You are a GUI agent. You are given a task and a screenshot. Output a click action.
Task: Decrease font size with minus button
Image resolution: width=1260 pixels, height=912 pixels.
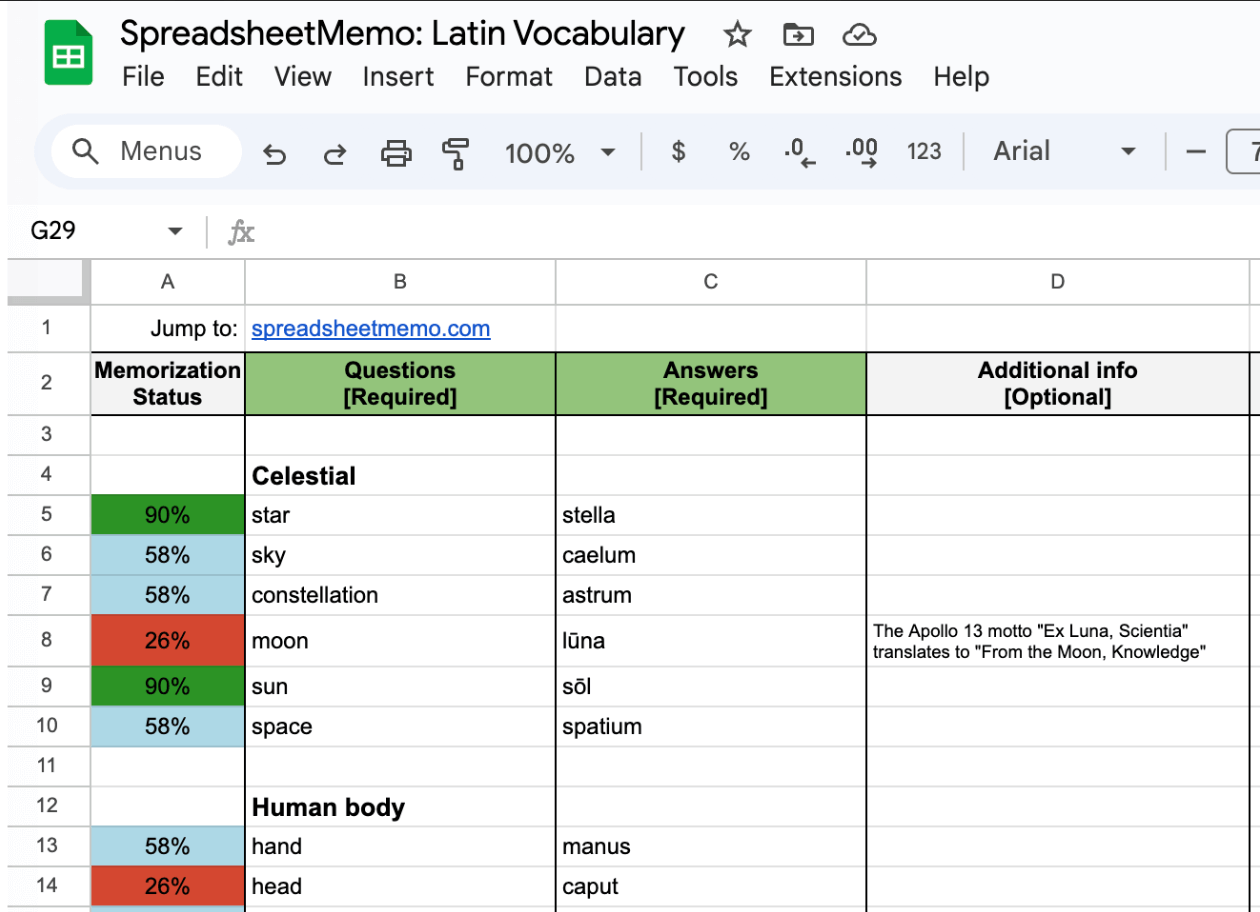1198,152
